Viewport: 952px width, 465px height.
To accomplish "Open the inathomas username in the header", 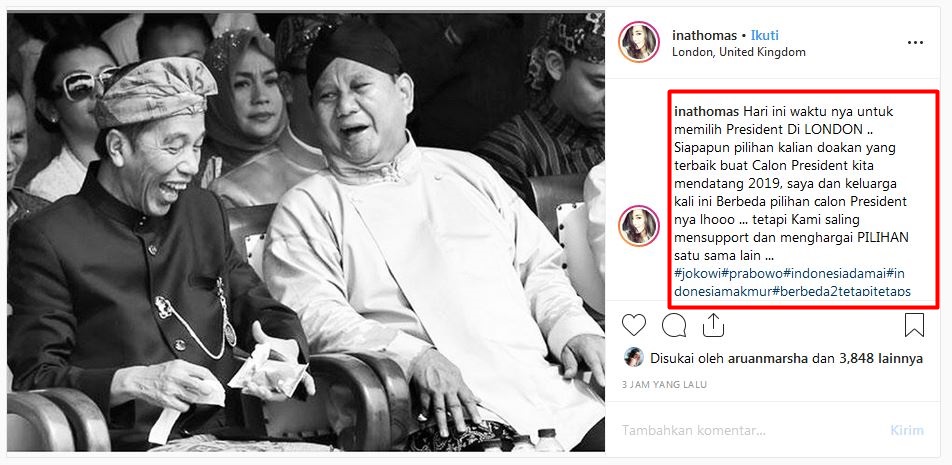I will pos(704,35).
